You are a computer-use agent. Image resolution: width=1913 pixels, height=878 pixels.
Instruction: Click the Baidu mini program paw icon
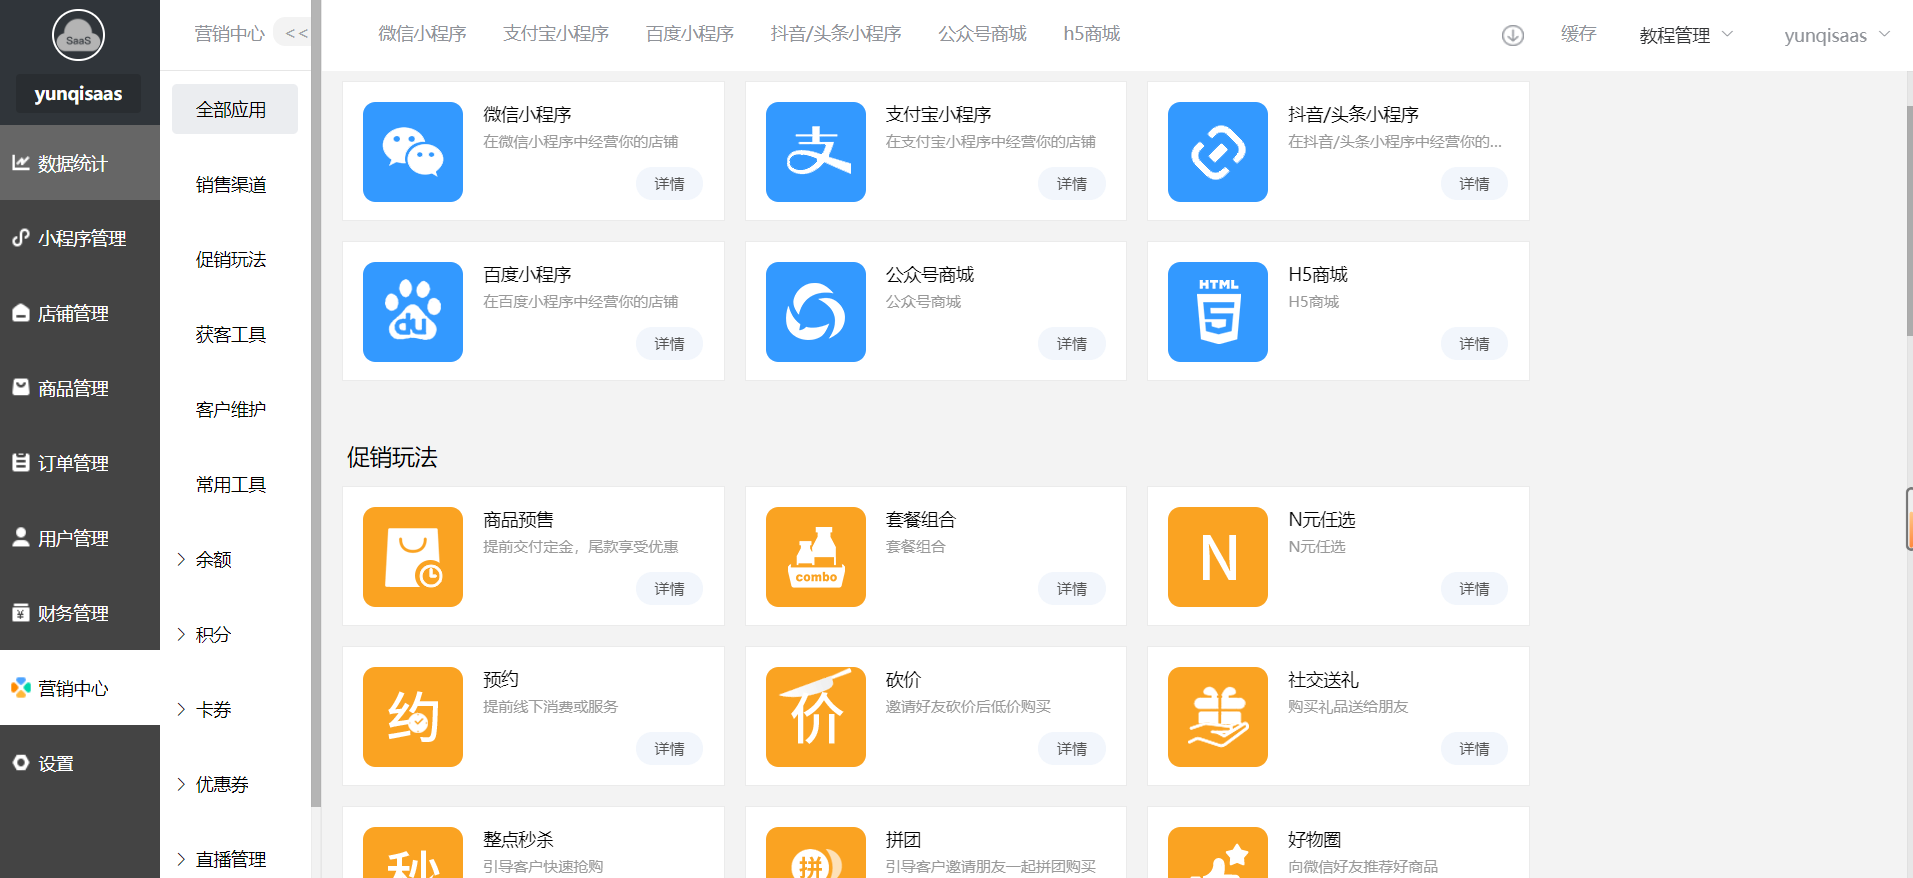coord(413,312)
